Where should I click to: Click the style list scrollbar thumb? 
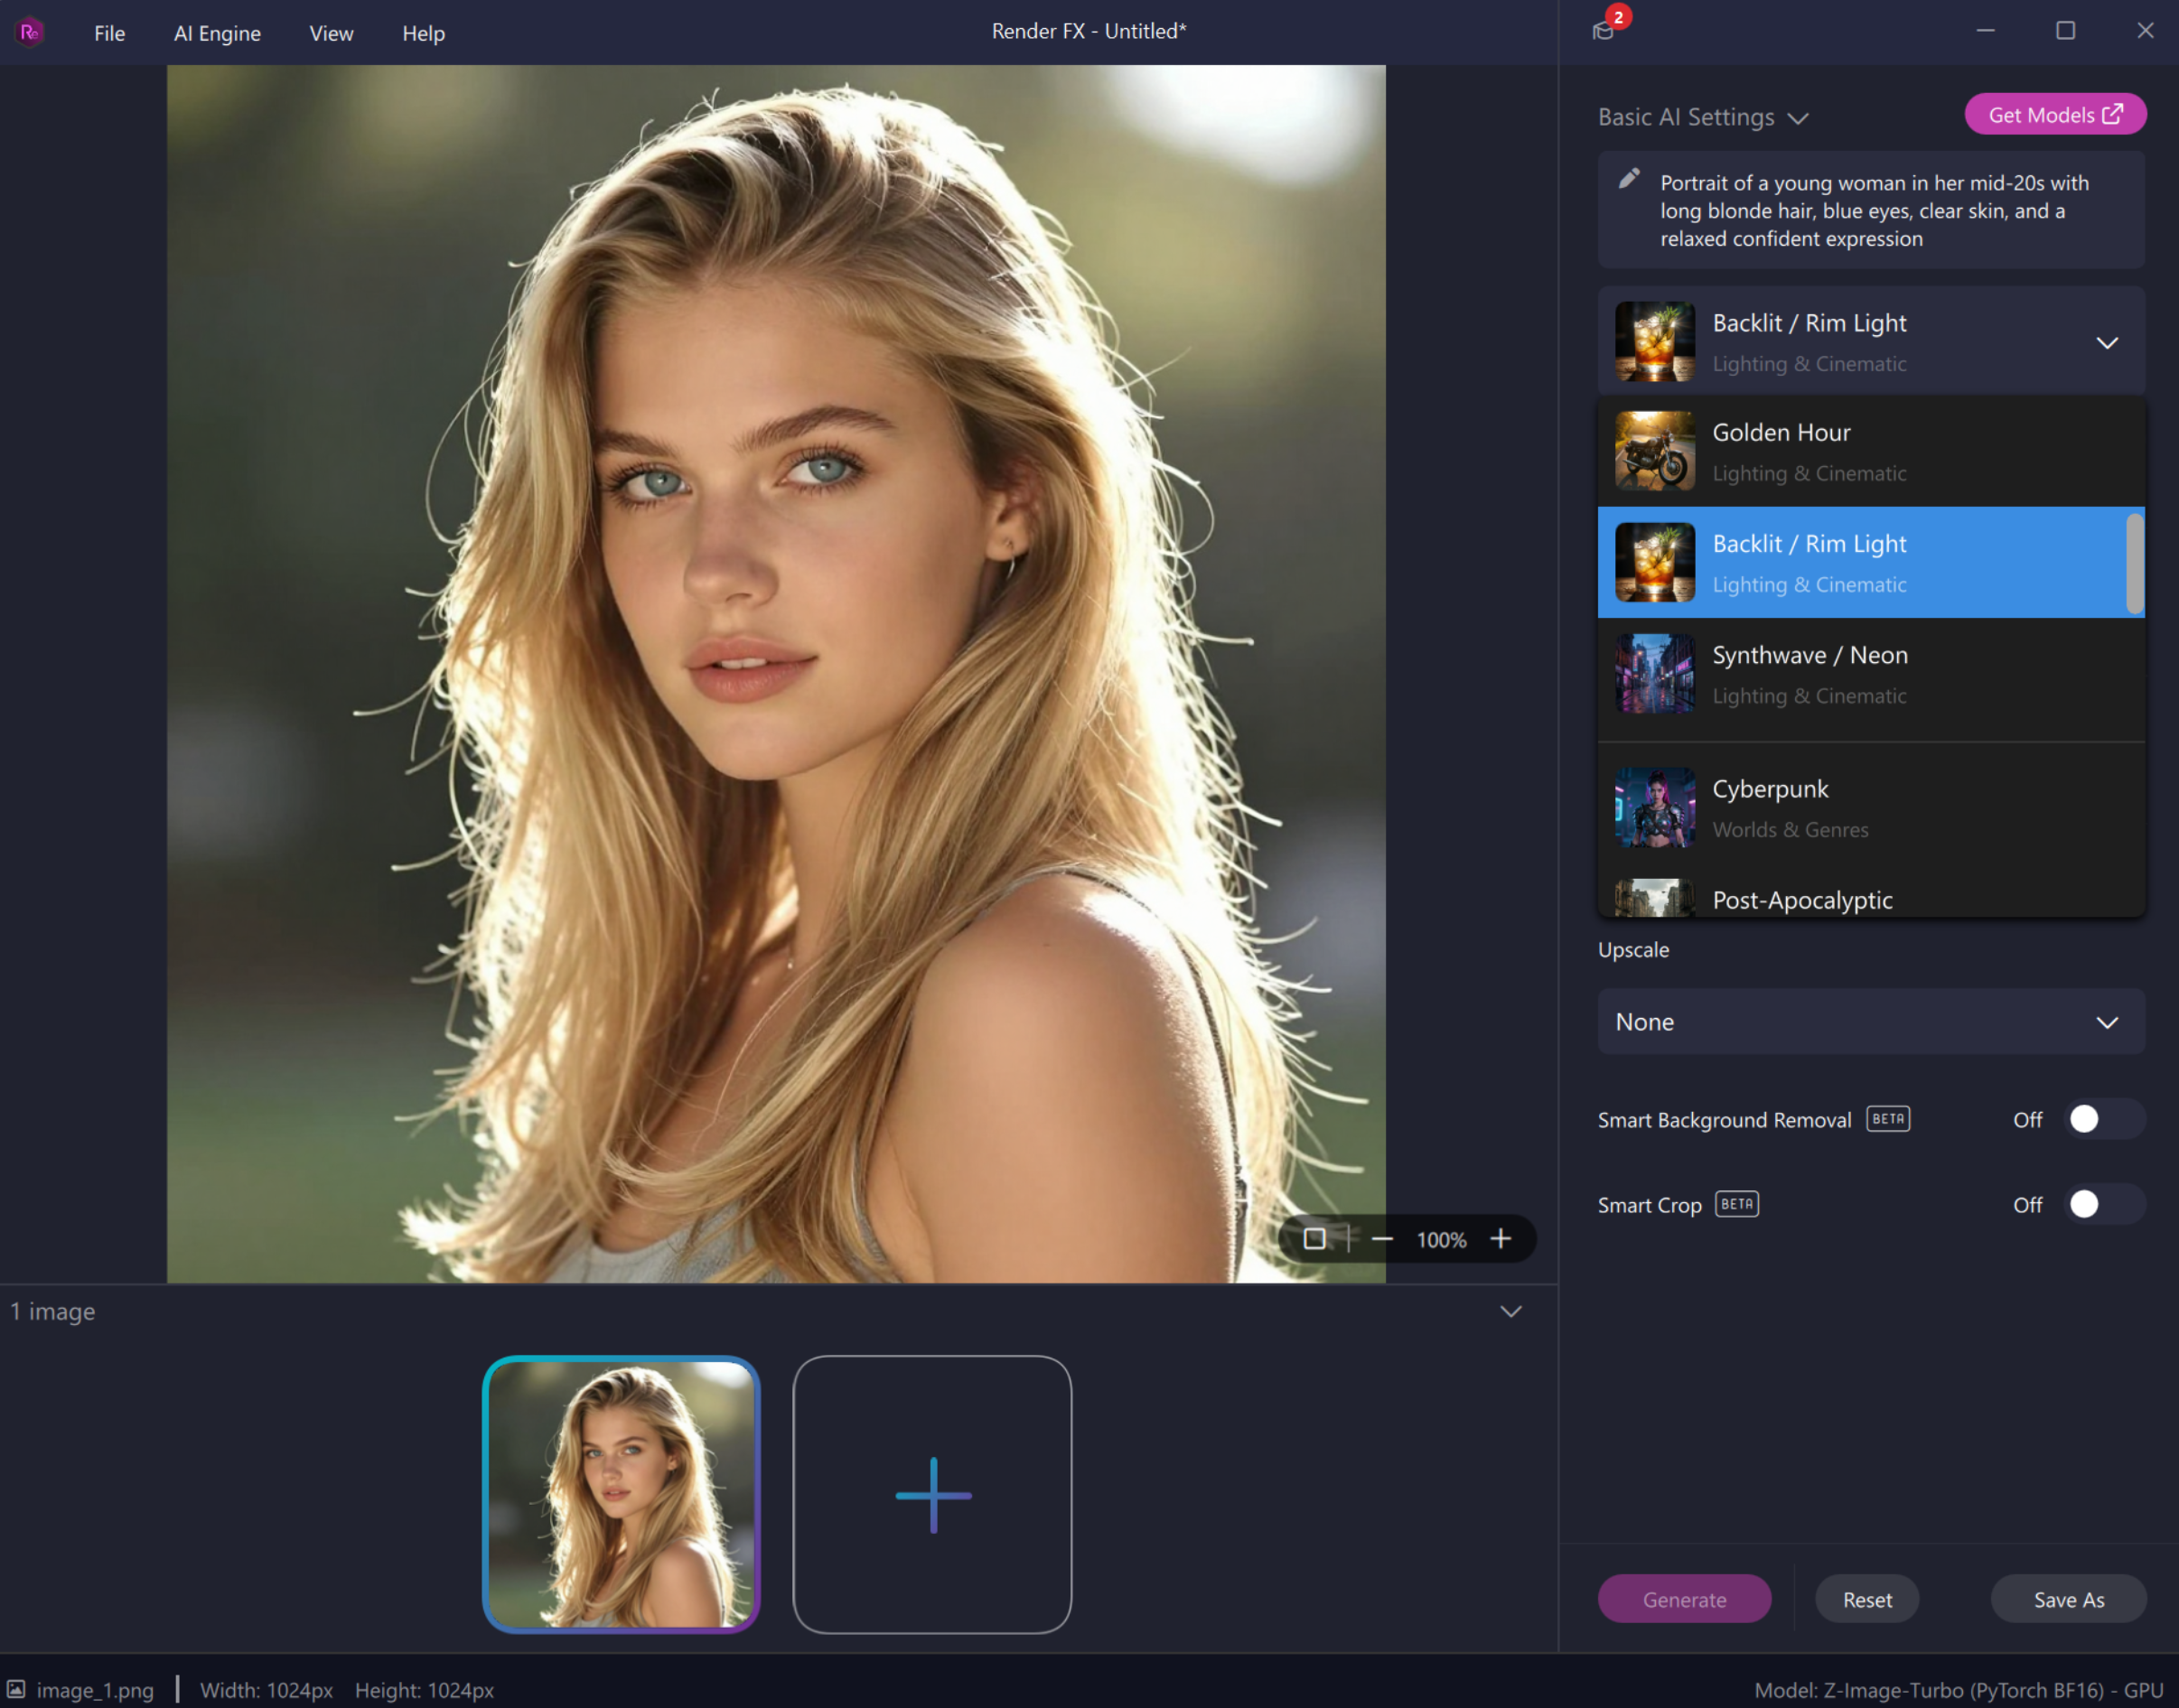coord(2134,563)
